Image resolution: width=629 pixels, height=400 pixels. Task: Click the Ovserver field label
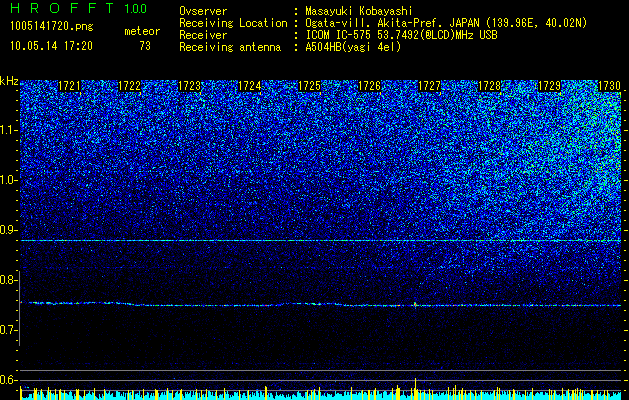[203, 12]
